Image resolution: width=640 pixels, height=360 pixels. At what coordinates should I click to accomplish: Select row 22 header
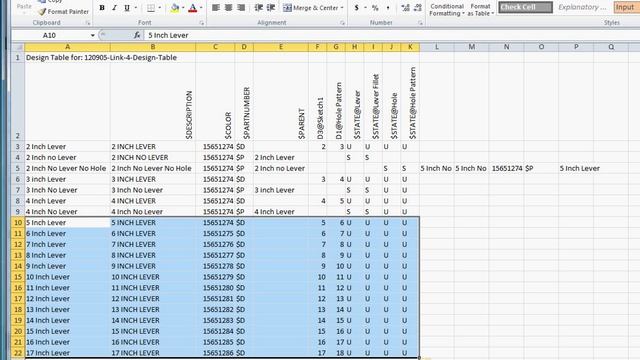coord(18,353)
